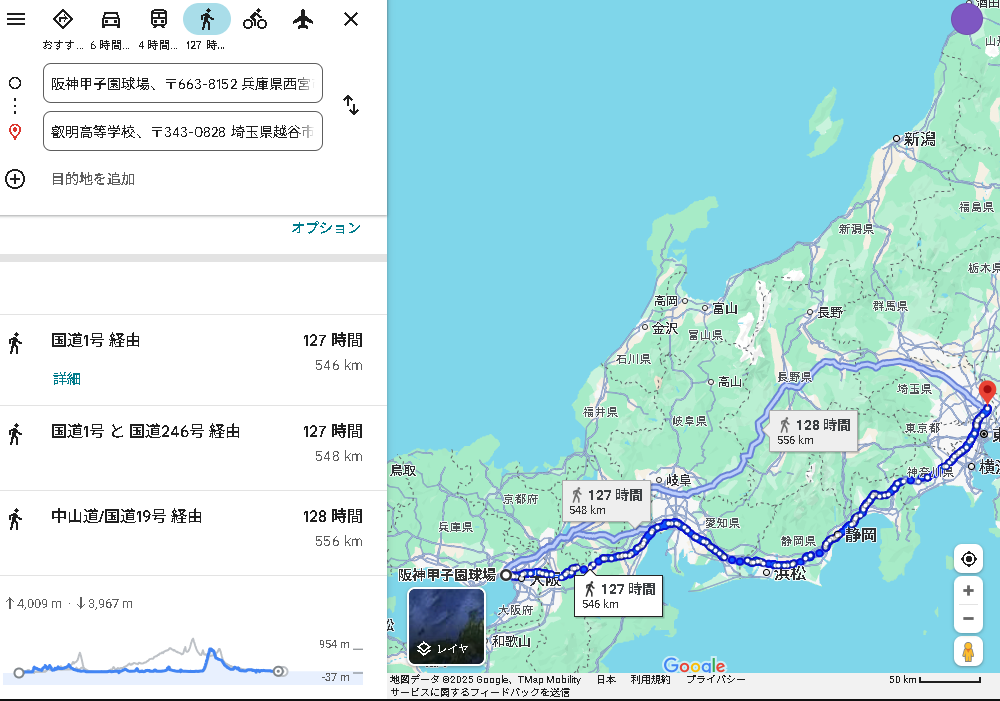Click the 高山 city label on map

click(x=730, y=381)
